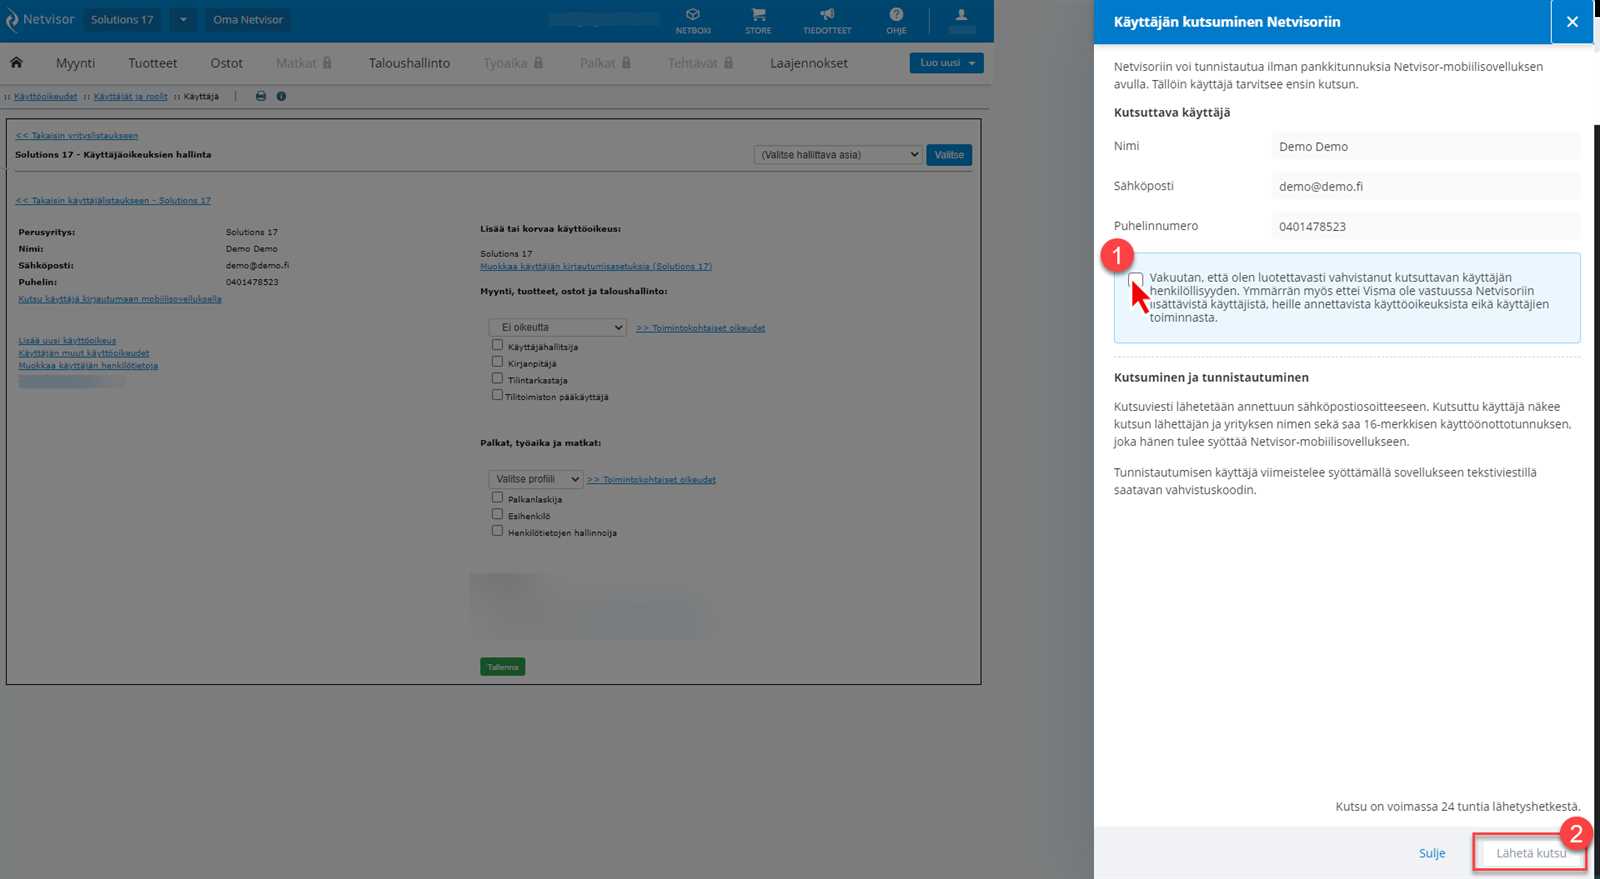Click the green Tallenna button

click(x=503, y=667)
